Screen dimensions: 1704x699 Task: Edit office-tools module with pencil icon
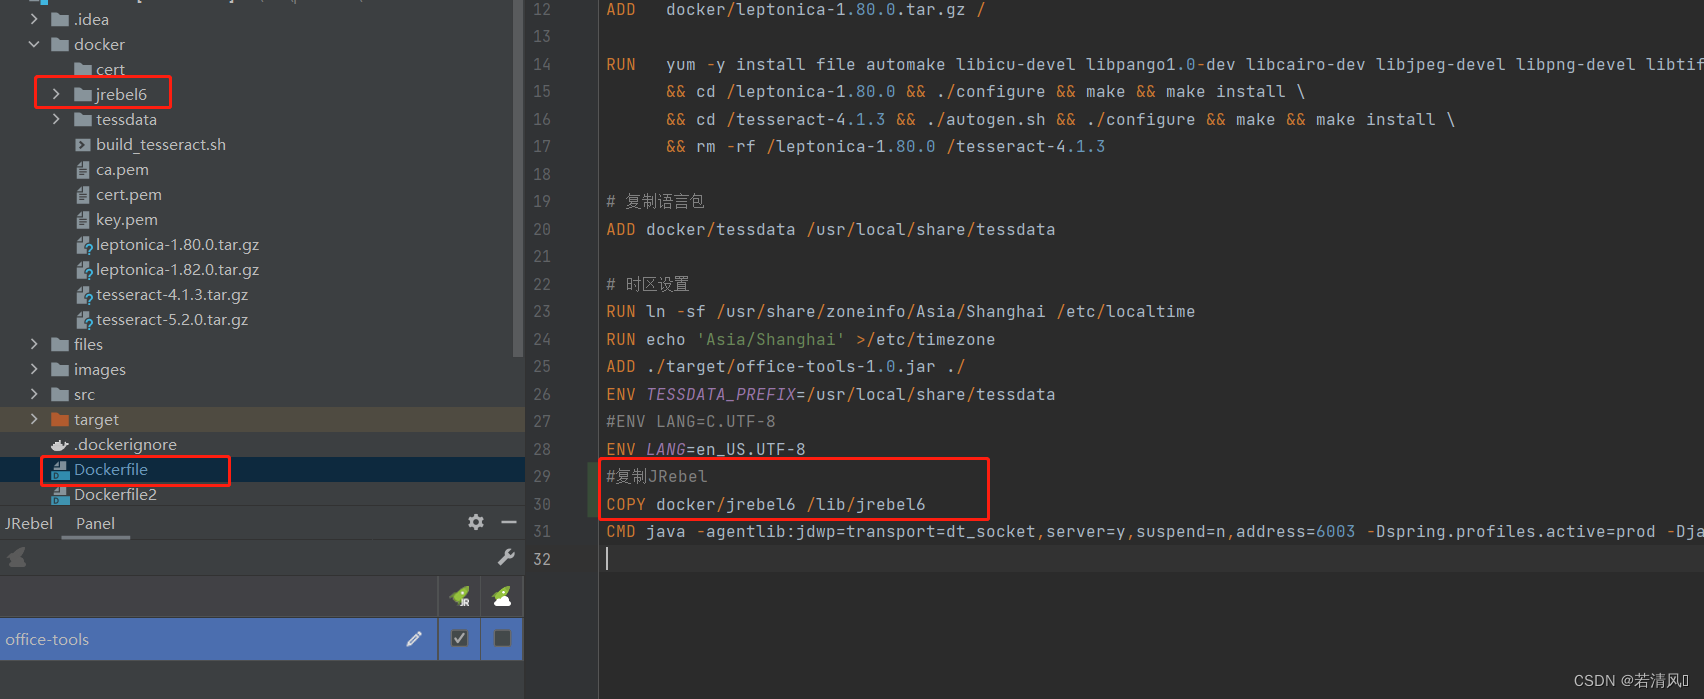click(414, 638)
